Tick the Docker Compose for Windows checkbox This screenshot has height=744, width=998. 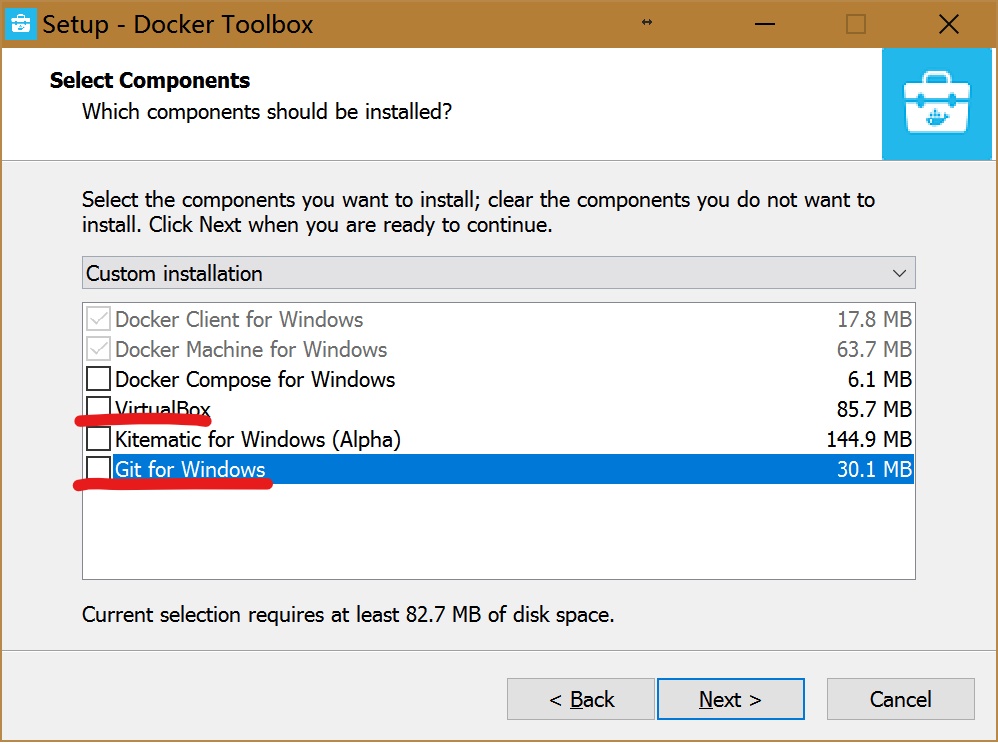point(98,380)
